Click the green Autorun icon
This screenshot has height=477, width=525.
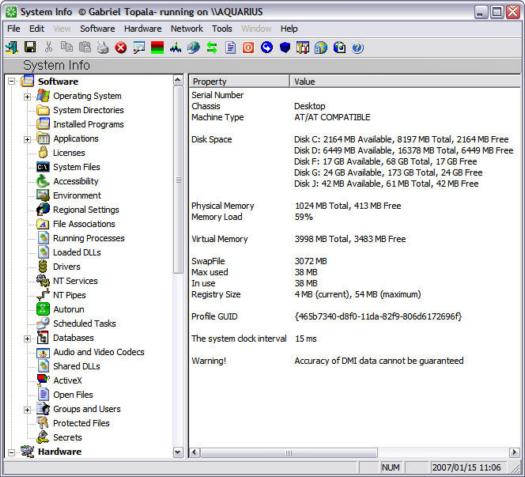coord(43,309)
